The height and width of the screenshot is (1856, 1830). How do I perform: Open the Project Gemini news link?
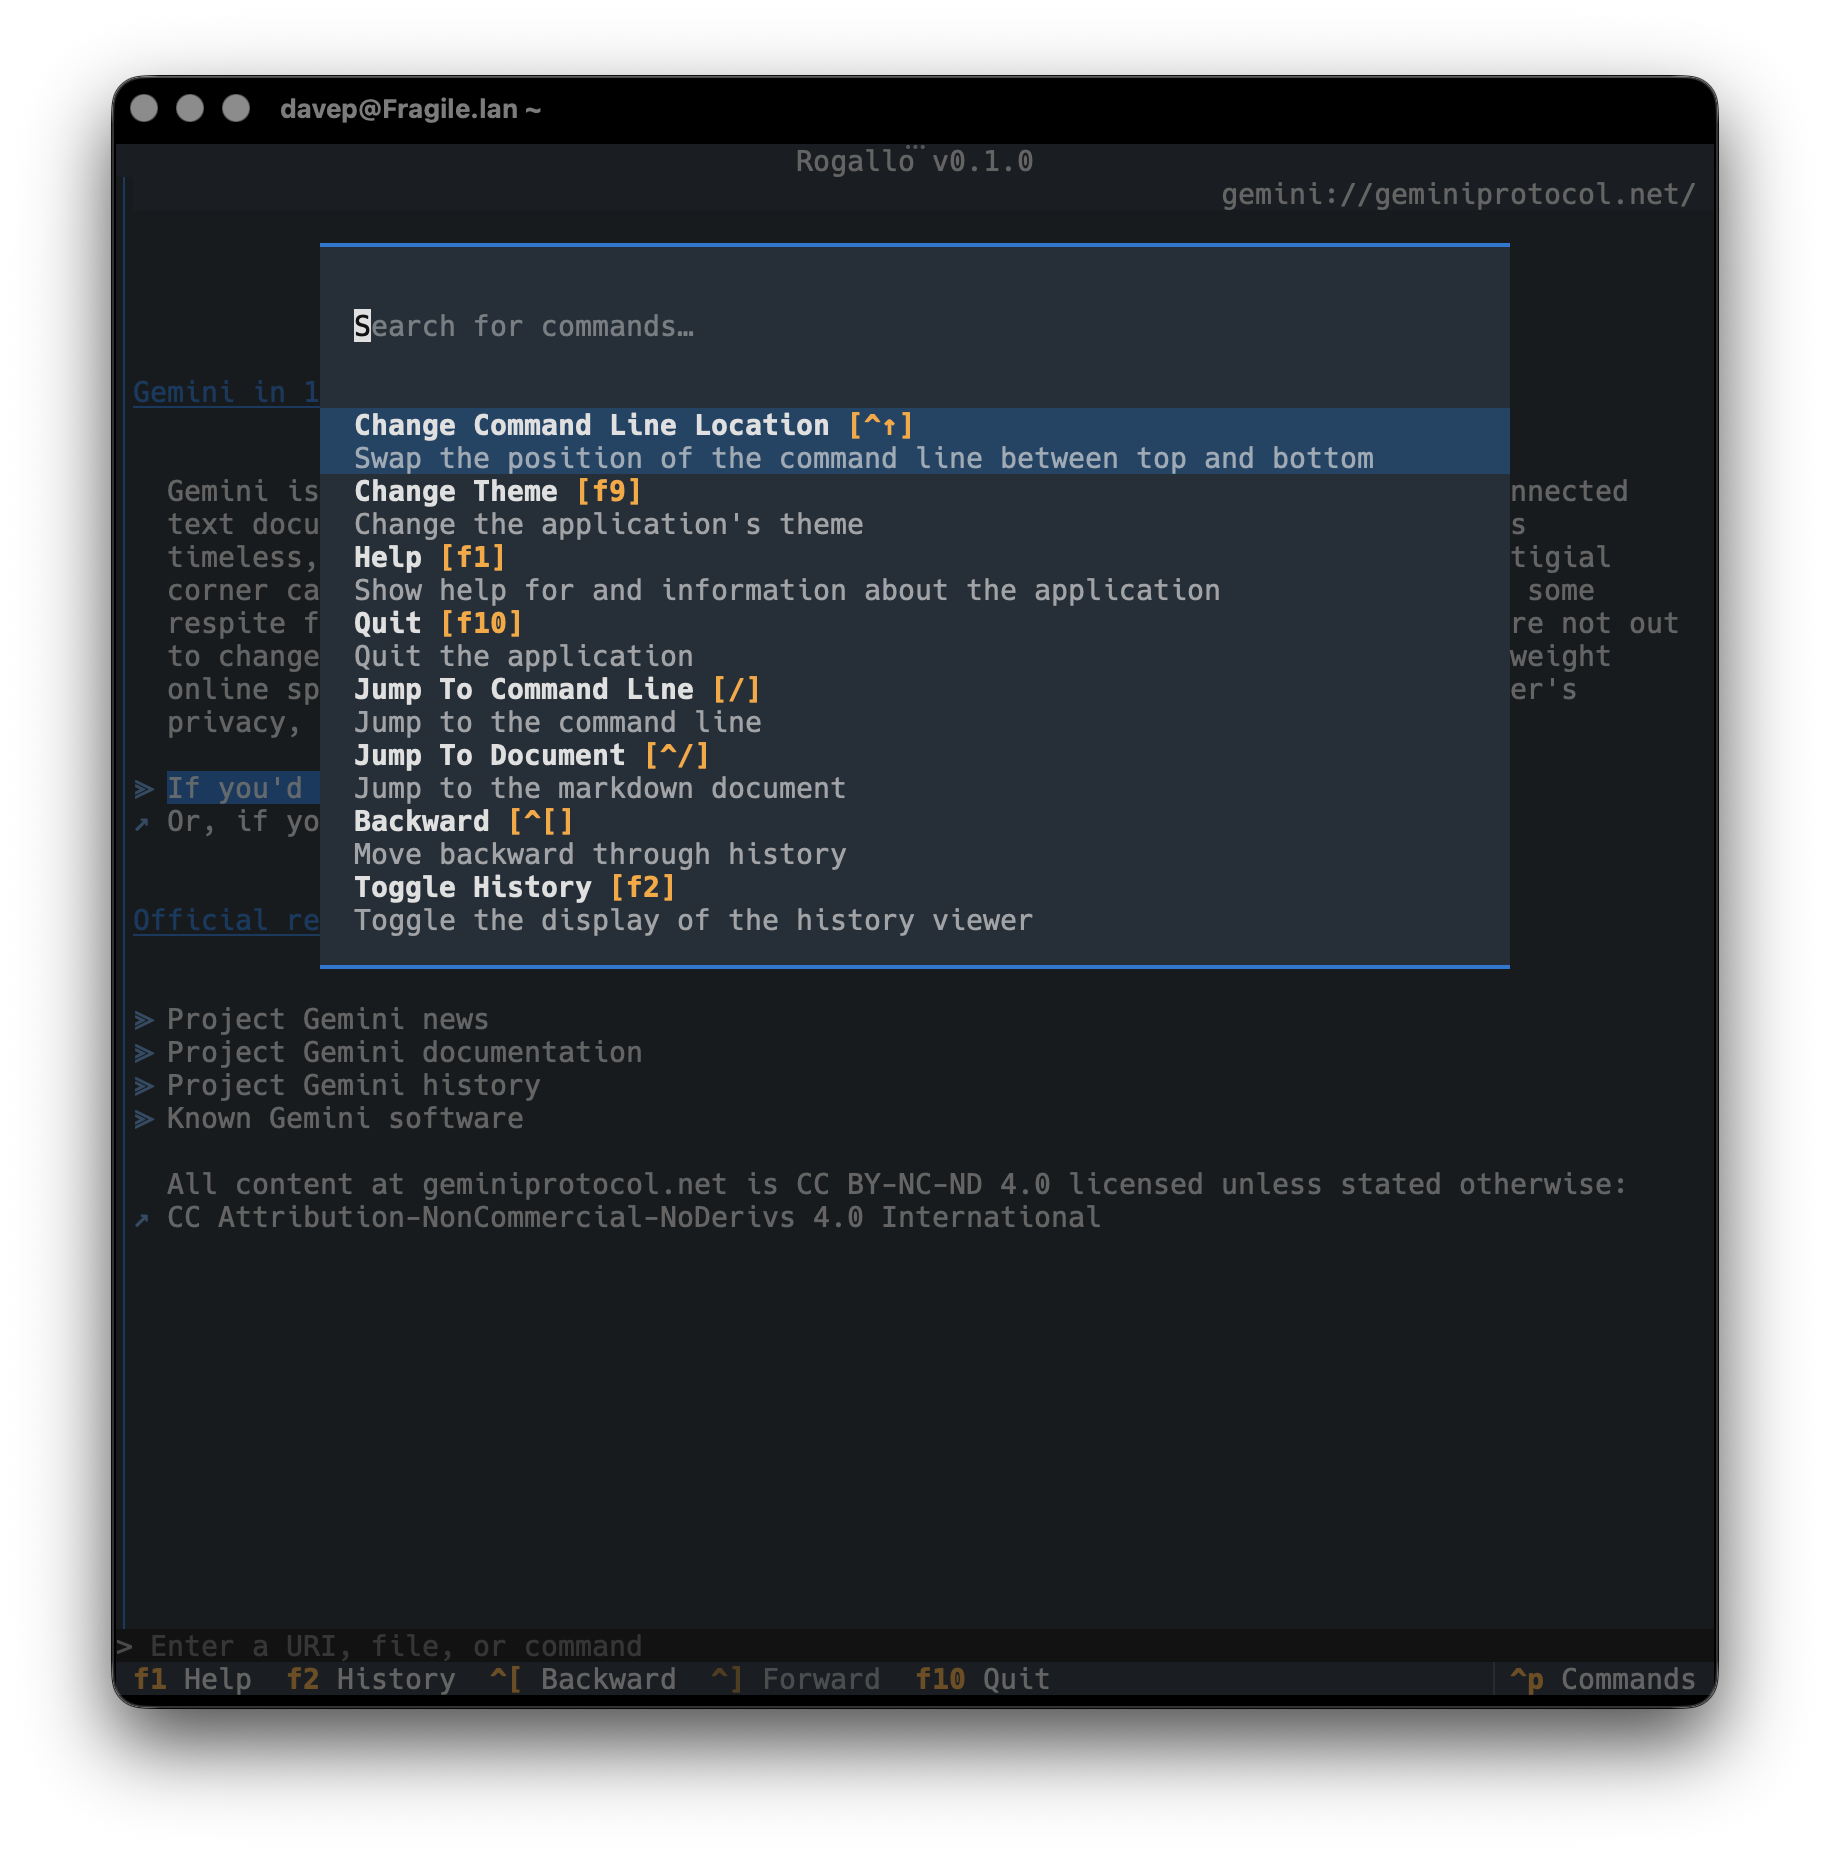point(327,1019)
